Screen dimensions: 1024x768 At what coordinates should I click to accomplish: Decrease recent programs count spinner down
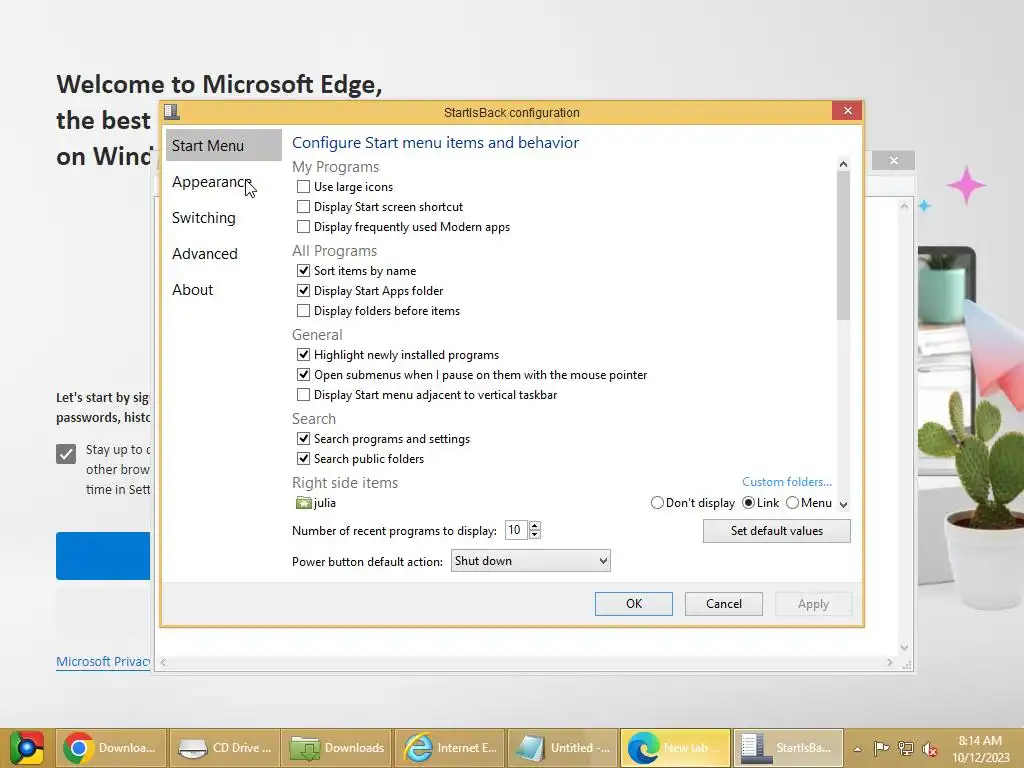[534, 534]
